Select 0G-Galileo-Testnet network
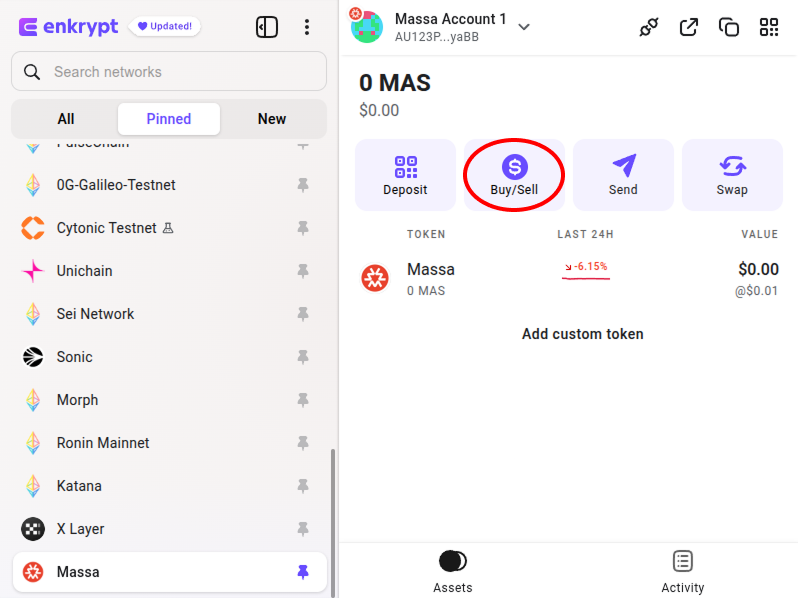 click(x=169, y=185)
